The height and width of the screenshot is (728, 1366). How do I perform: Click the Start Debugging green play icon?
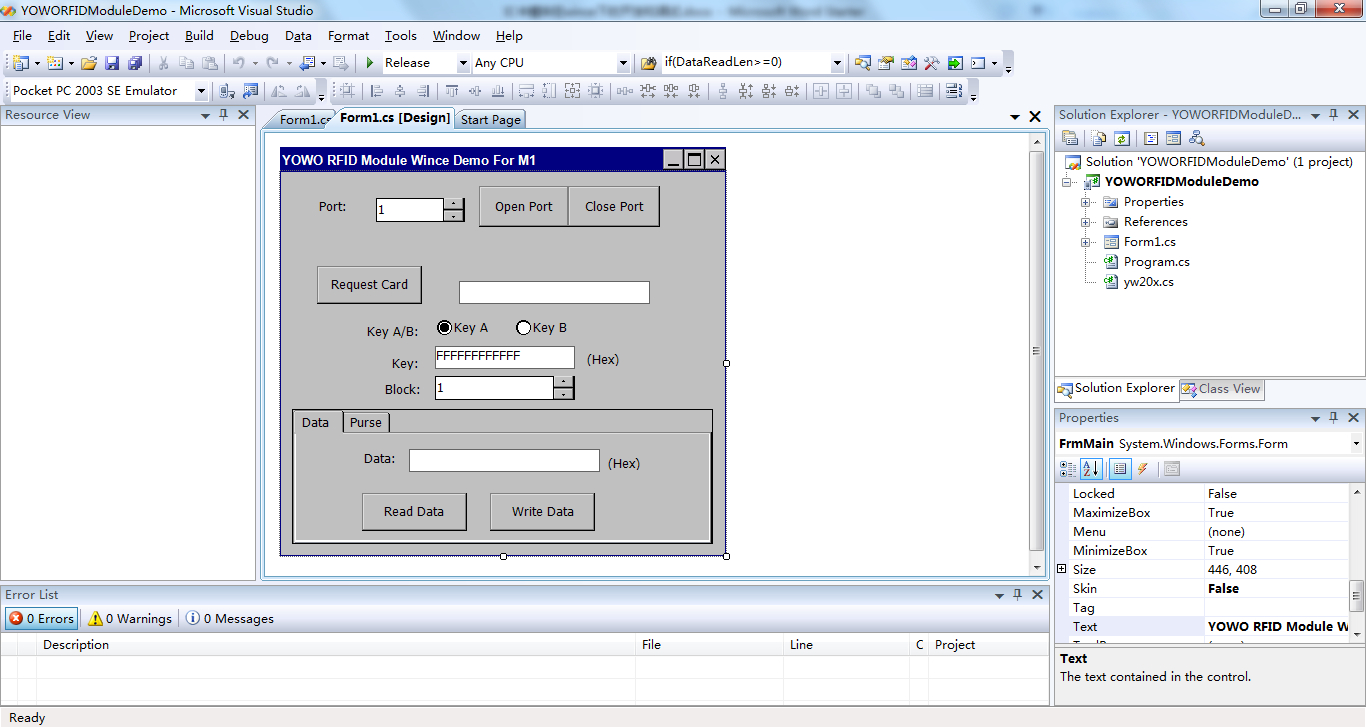click(x=370, y=63)
